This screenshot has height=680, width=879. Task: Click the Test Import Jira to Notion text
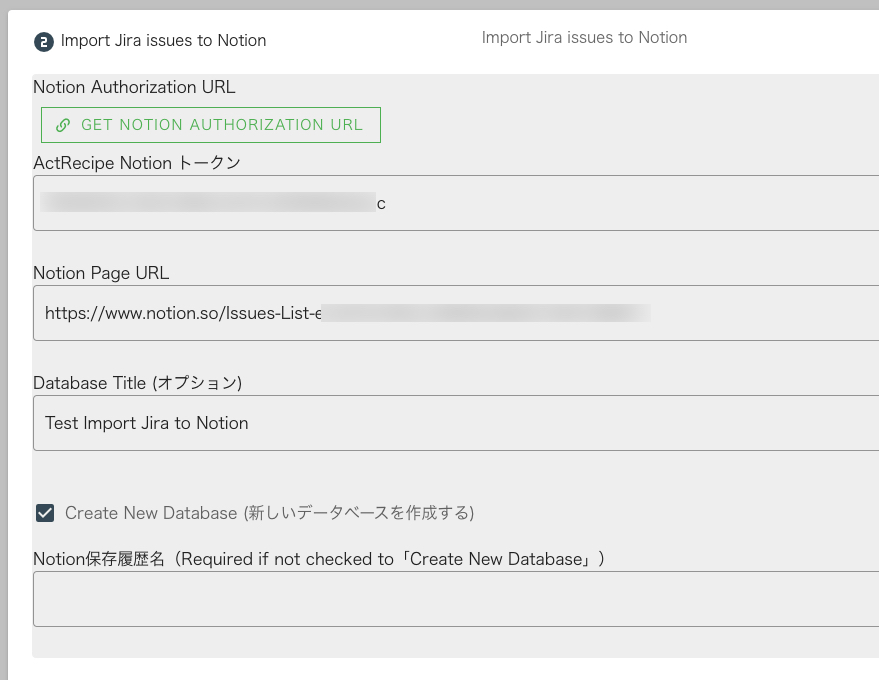pos(147,423)
